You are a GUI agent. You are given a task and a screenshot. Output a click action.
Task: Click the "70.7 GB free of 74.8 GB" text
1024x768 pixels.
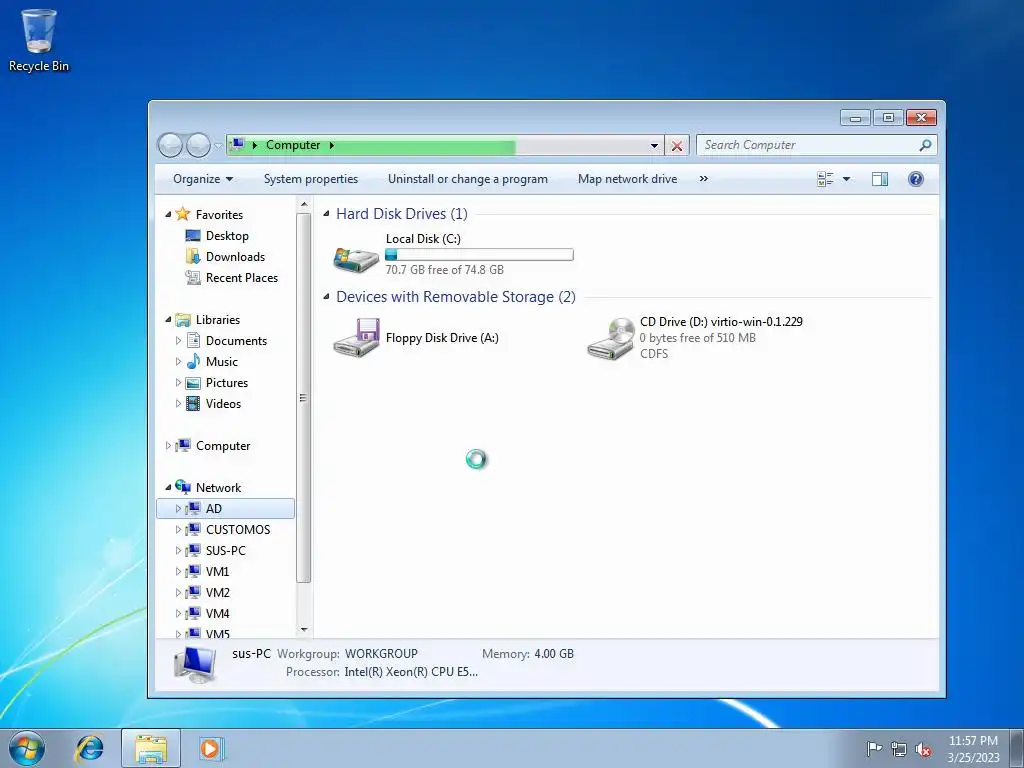coord(445,269)
